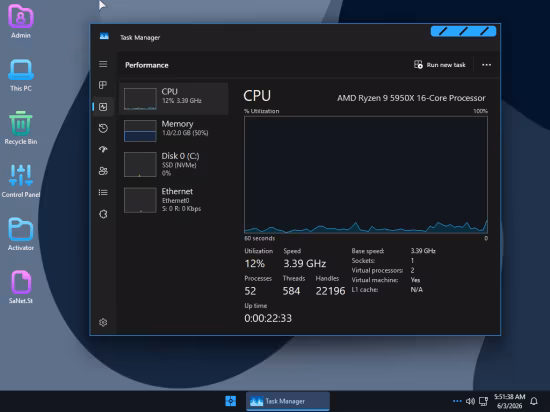Open the notification bell icon
550x412 pixels.
534,401
